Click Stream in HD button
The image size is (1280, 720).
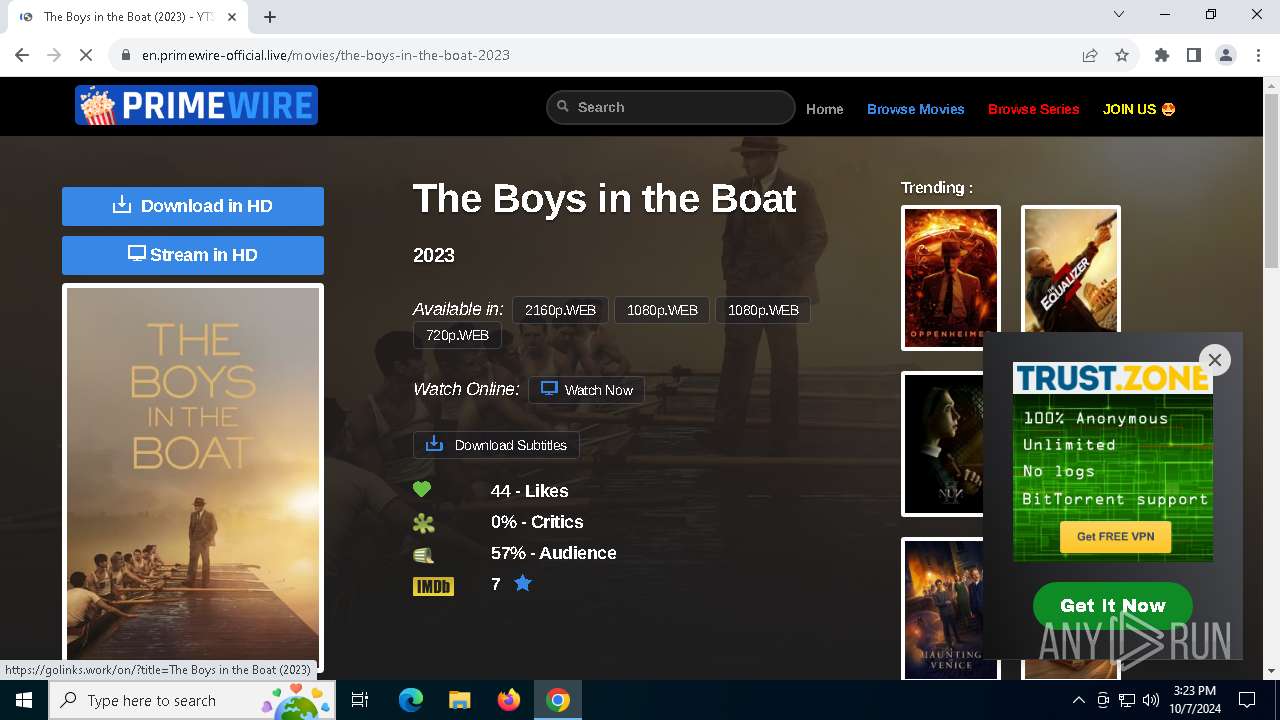tap(193, 255)
